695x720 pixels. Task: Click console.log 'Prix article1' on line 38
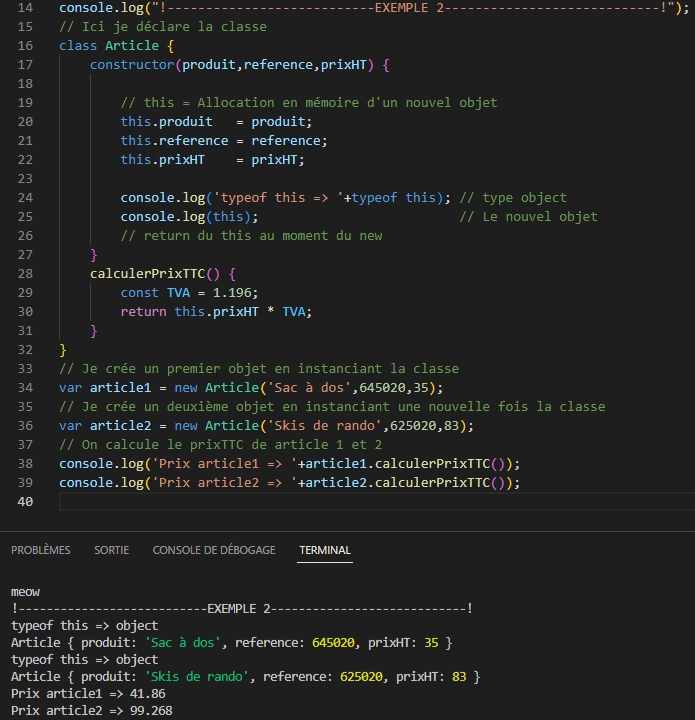pyautogui.click(x=290, y=464)
